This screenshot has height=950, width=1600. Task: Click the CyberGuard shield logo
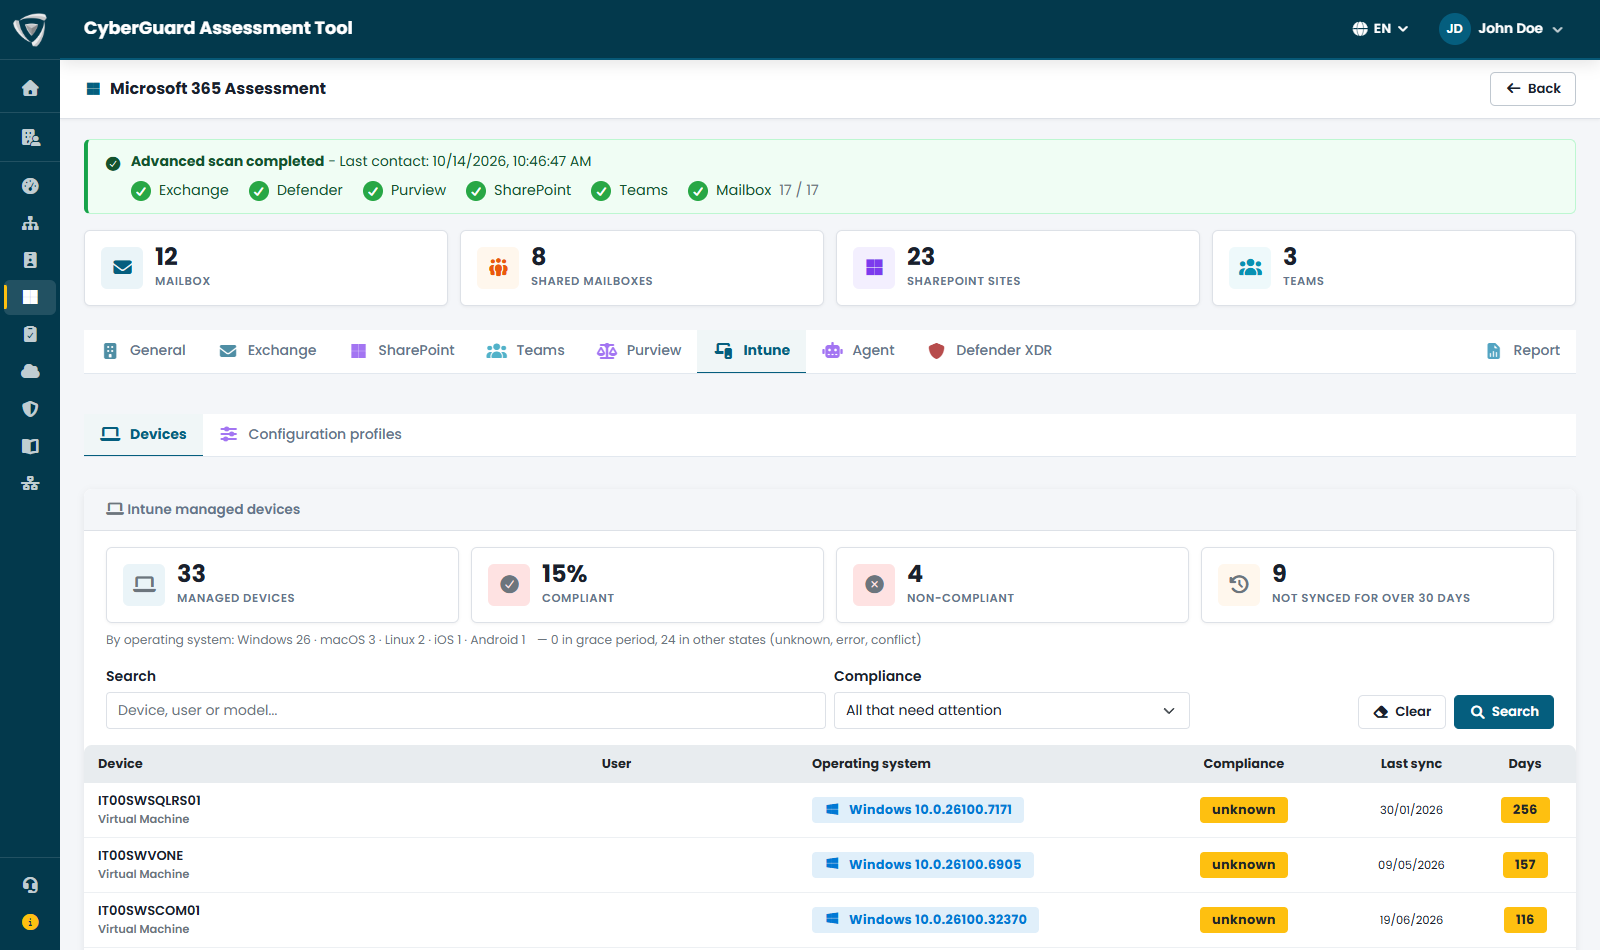click(x=30, y=29)
